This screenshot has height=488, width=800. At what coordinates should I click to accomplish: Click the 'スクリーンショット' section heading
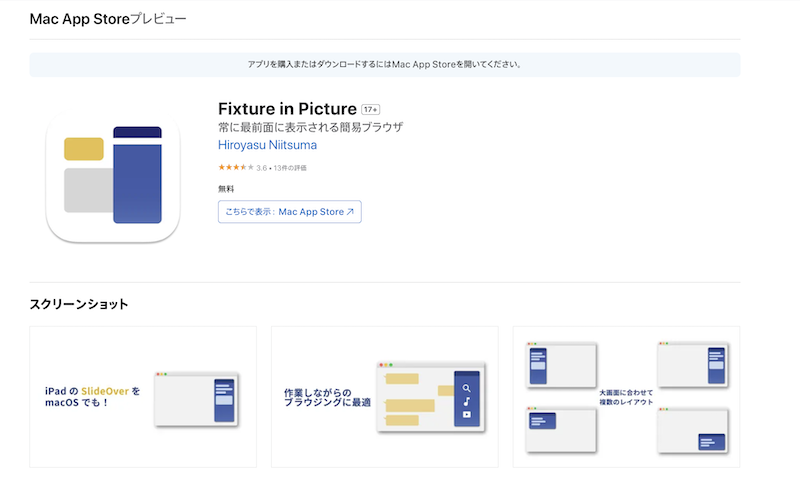79,304
